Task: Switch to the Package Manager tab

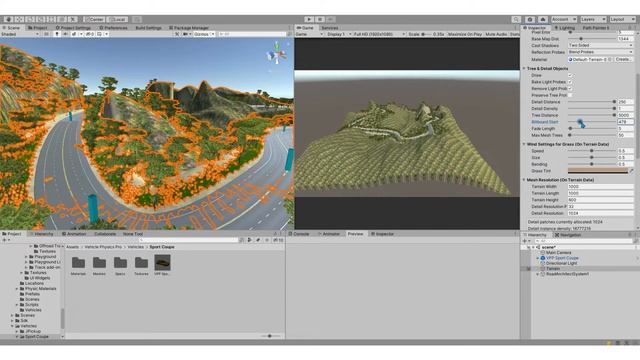Action: click(x=188, y=28)
